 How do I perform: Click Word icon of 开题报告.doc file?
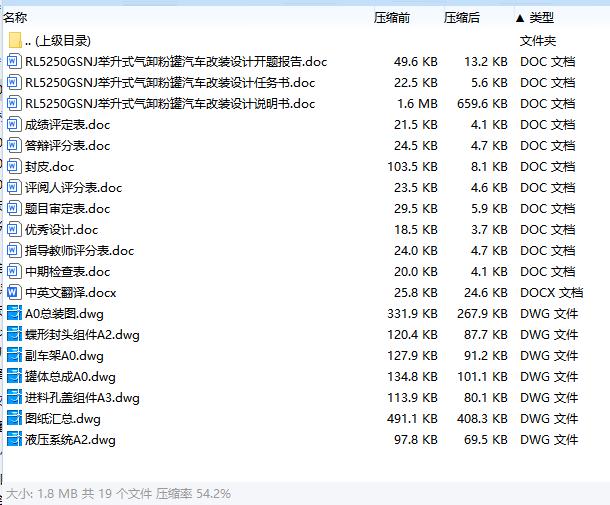(x=13, y=61)
